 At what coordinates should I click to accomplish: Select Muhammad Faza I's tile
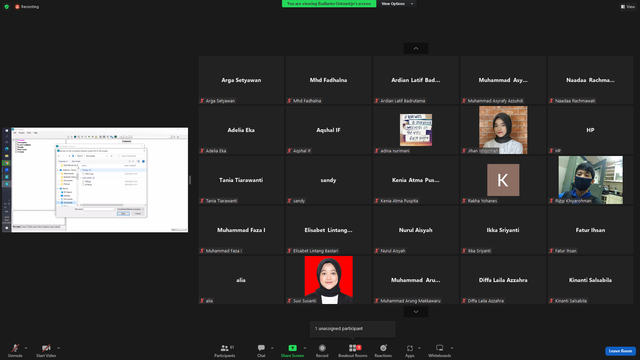coord(241,230)
